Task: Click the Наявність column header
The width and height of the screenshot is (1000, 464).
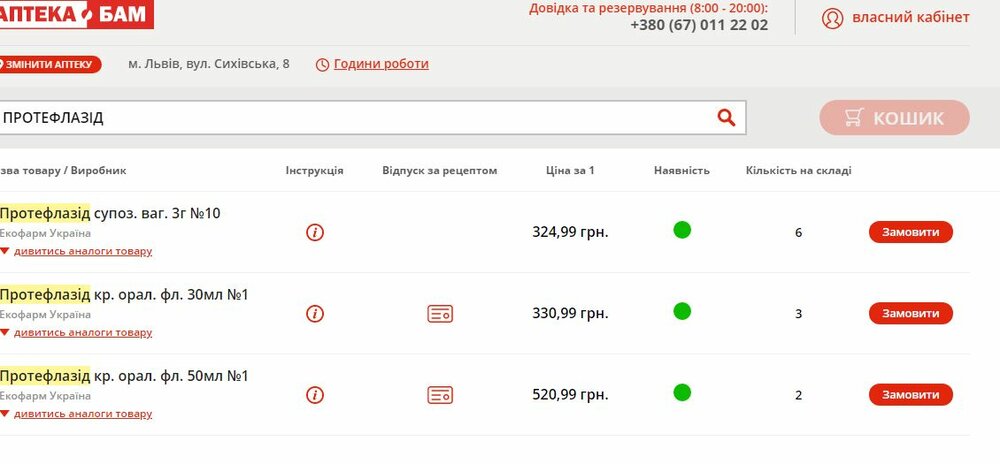Action: (x=682, y=171)
